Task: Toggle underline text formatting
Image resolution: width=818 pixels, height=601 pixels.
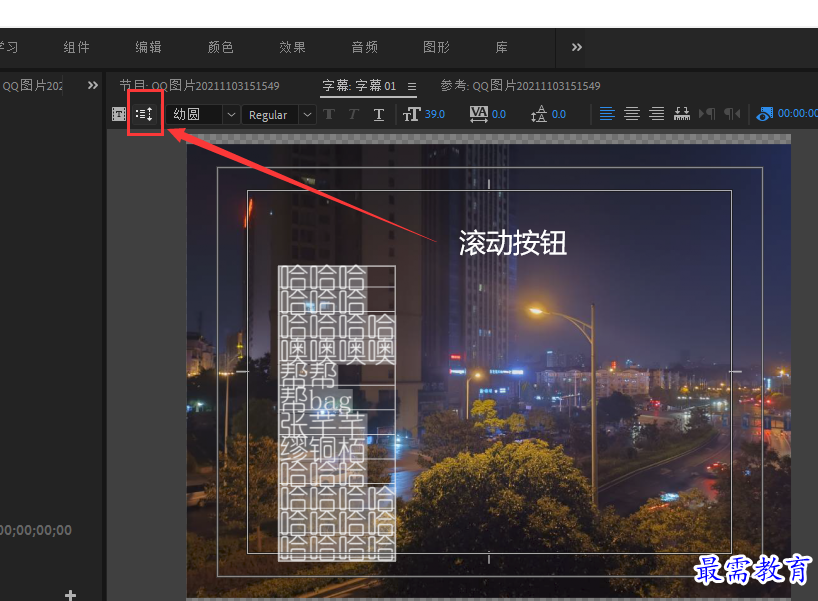Action: point(379,114)
